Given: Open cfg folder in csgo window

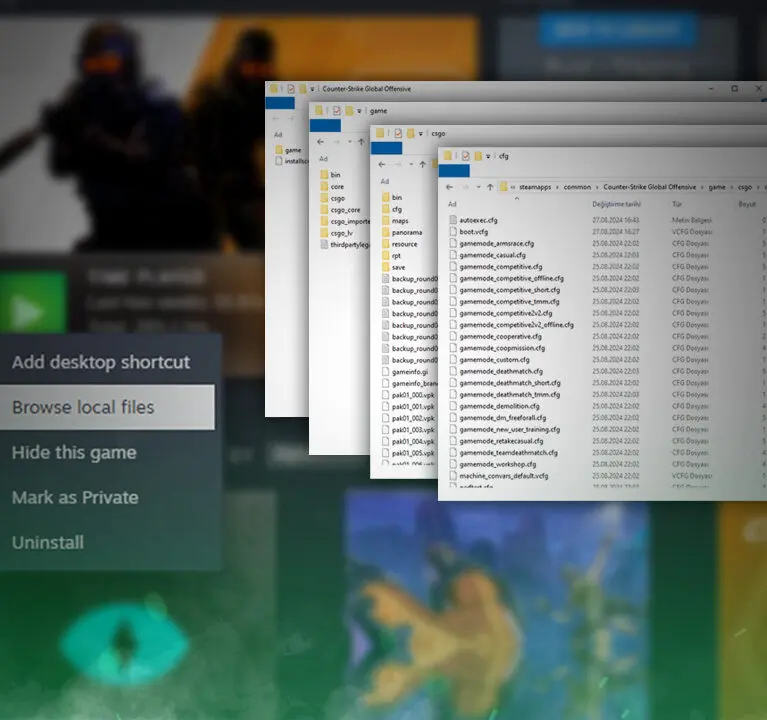Looking at the screenshot, I should click(x=392, y=209).
